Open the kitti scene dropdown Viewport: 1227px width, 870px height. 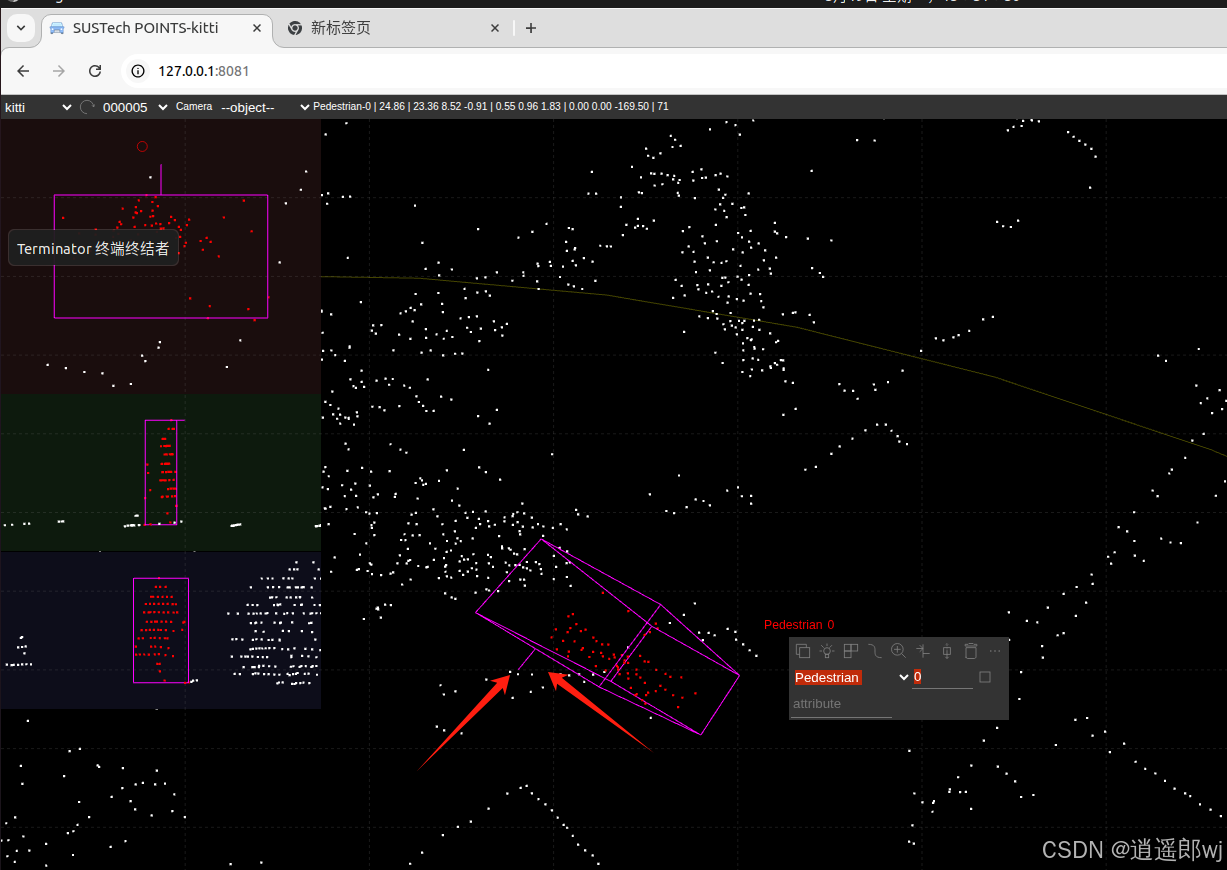point(38,107)
